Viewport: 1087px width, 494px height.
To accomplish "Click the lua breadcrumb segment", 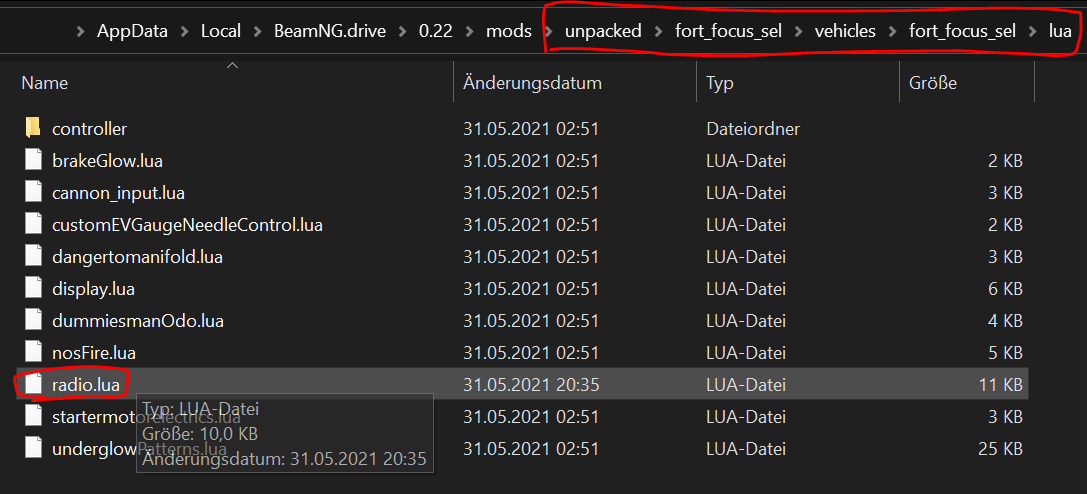I will pos(1060,31).
